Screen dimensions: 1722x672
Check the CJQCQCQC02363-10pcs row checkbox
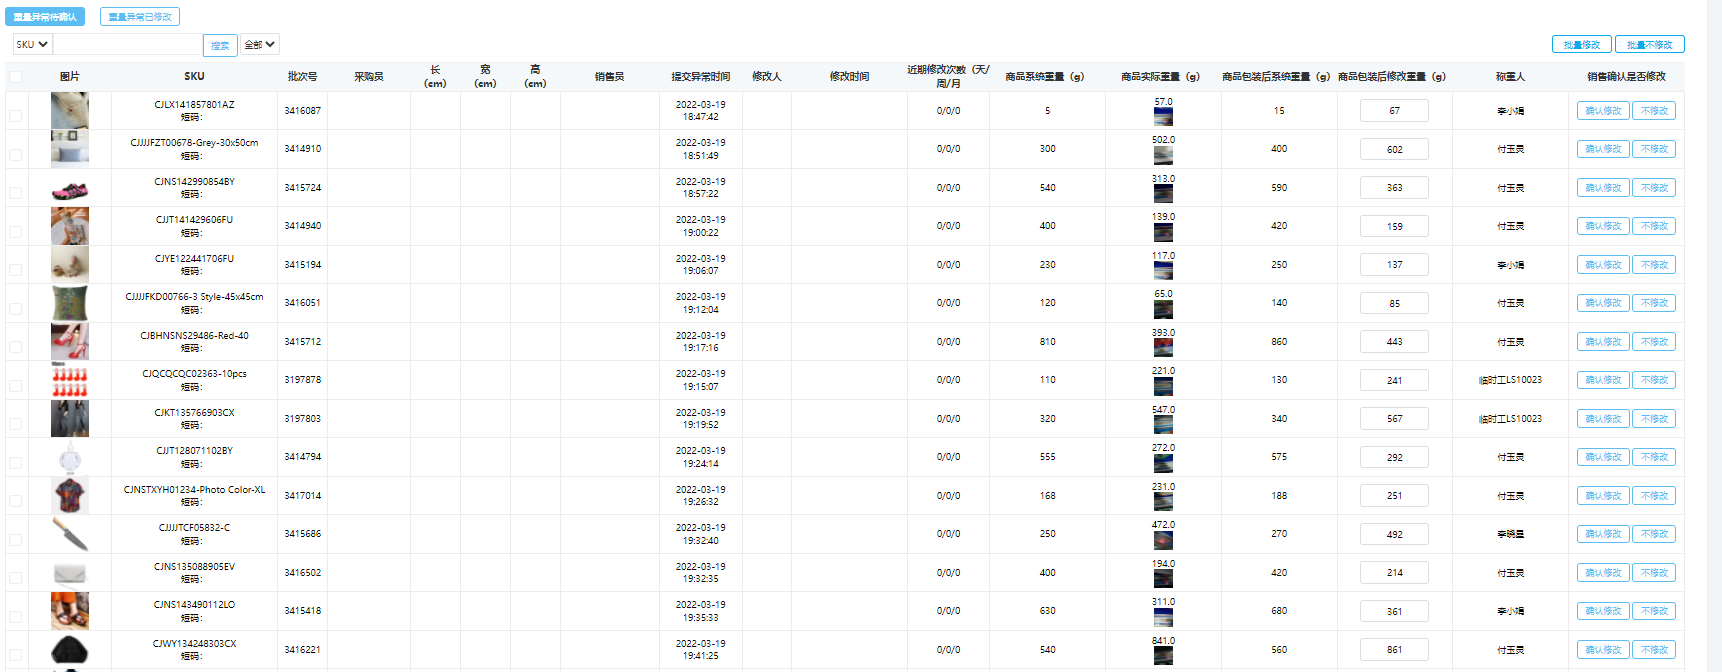tap(15, 386)
